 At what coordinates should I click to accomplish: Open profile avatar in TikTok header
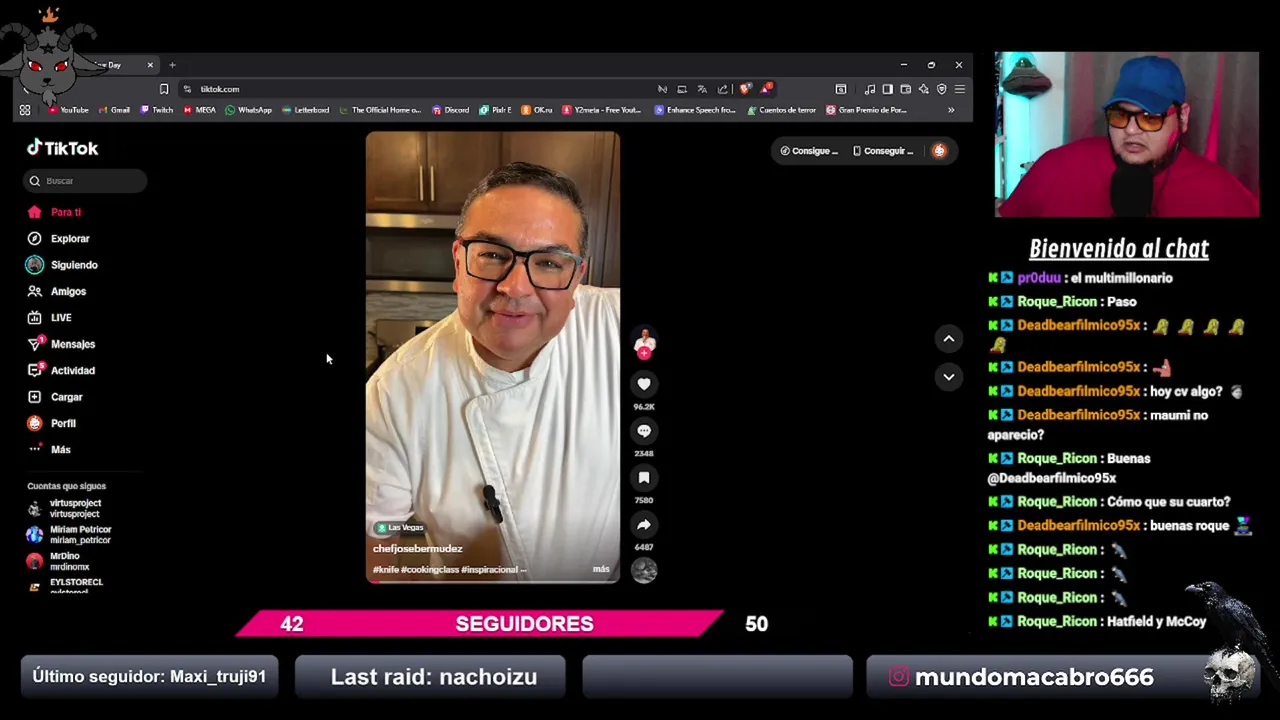pos(939,151)
